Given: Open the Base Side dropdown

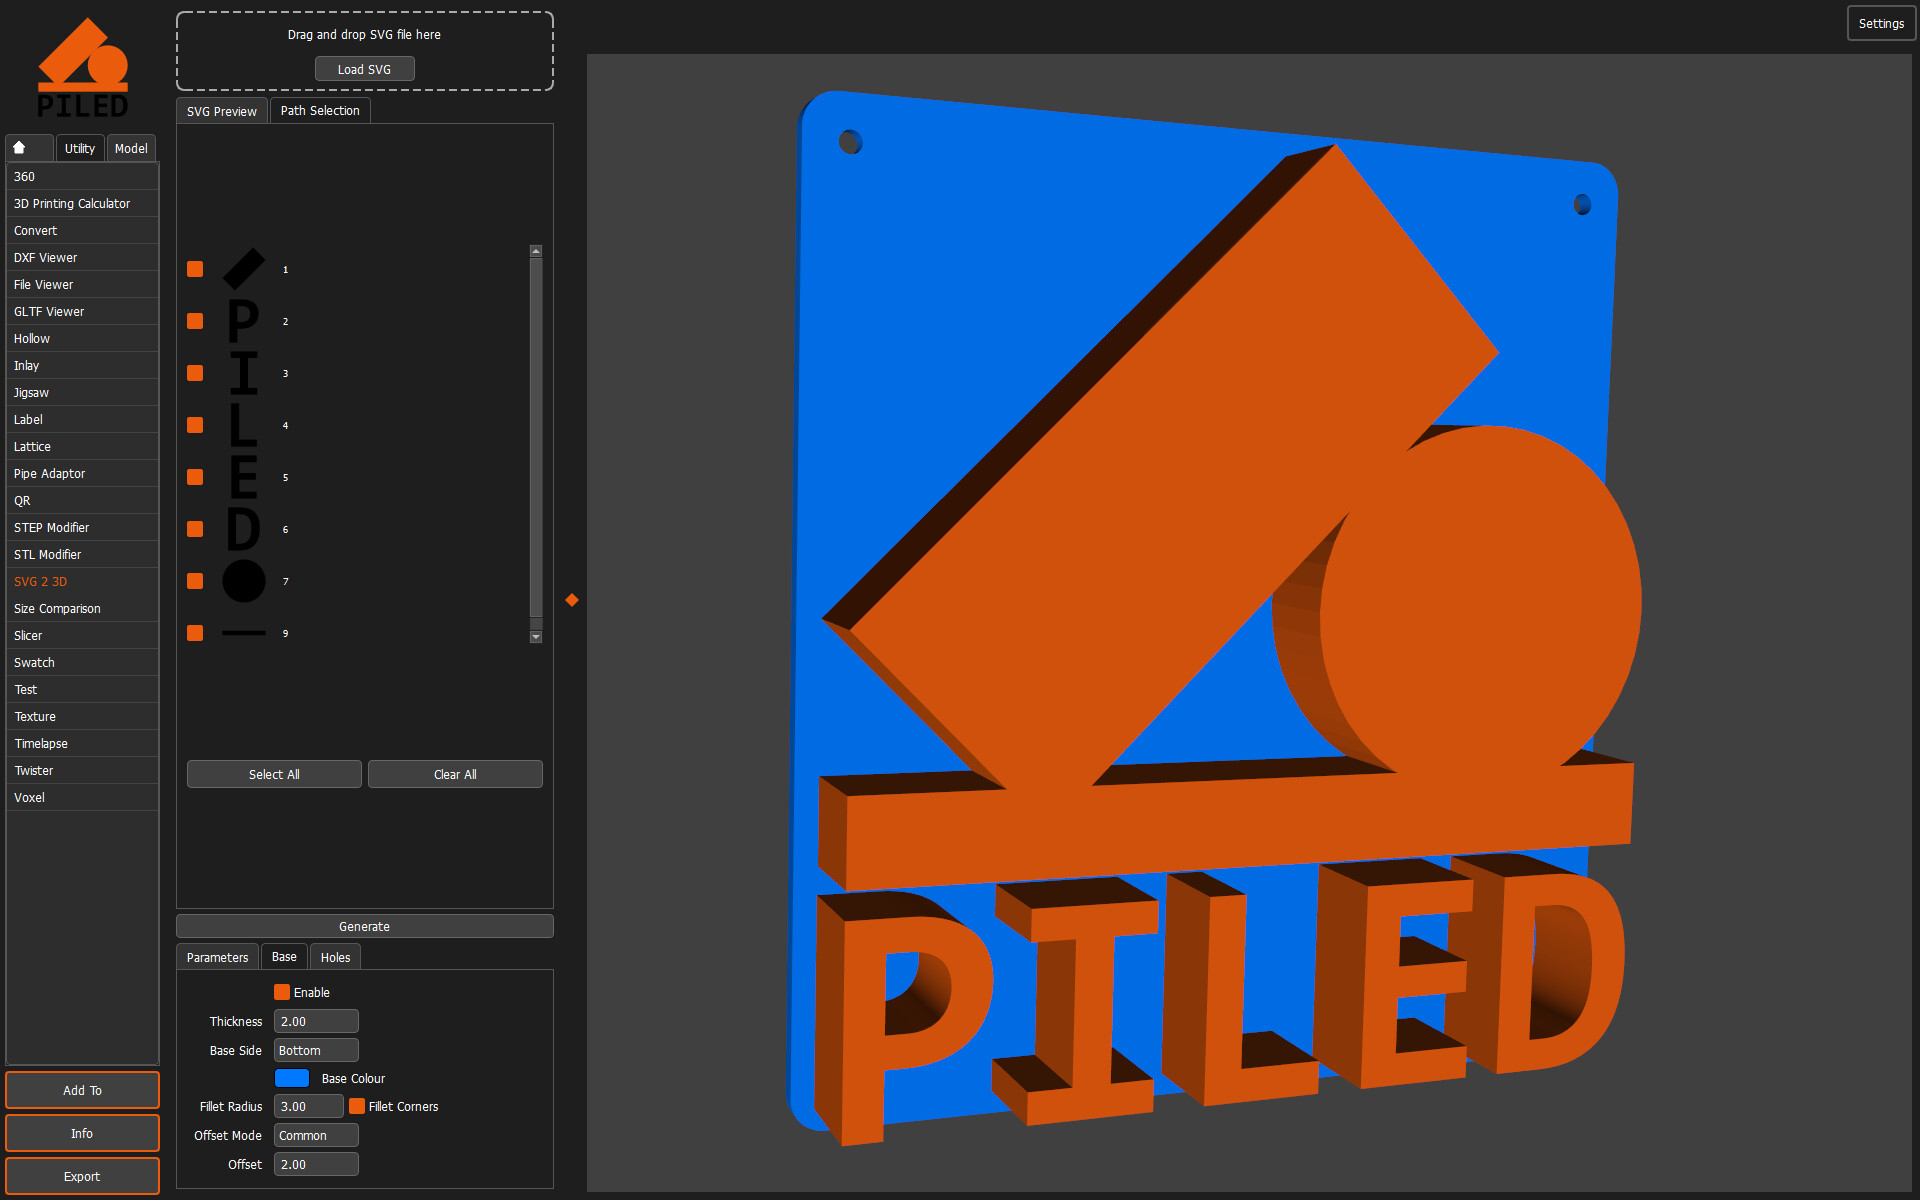Looking at the screenshot, I should pos(316,1050).
